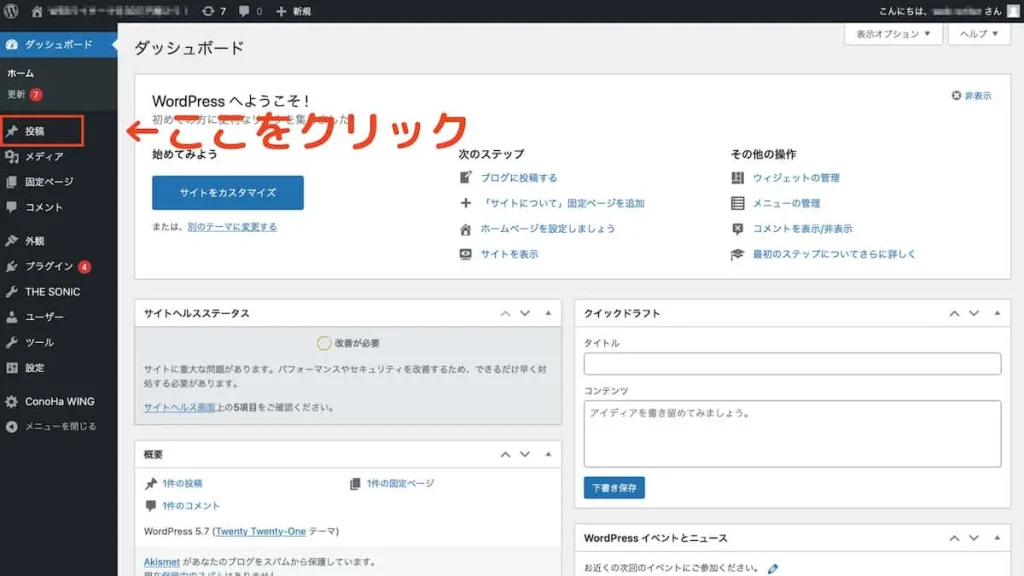This screenshot has height=576, width=1024.
Task: Focus the コンテンツ text area
Action: (792, 434)
